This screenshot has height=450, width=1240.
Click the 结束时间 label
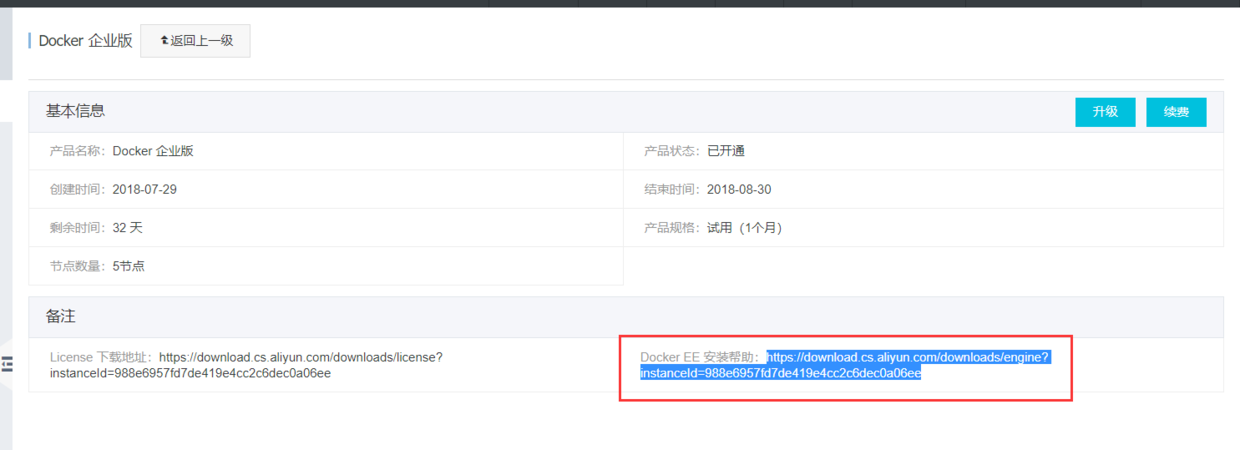(x=672, y=189)
